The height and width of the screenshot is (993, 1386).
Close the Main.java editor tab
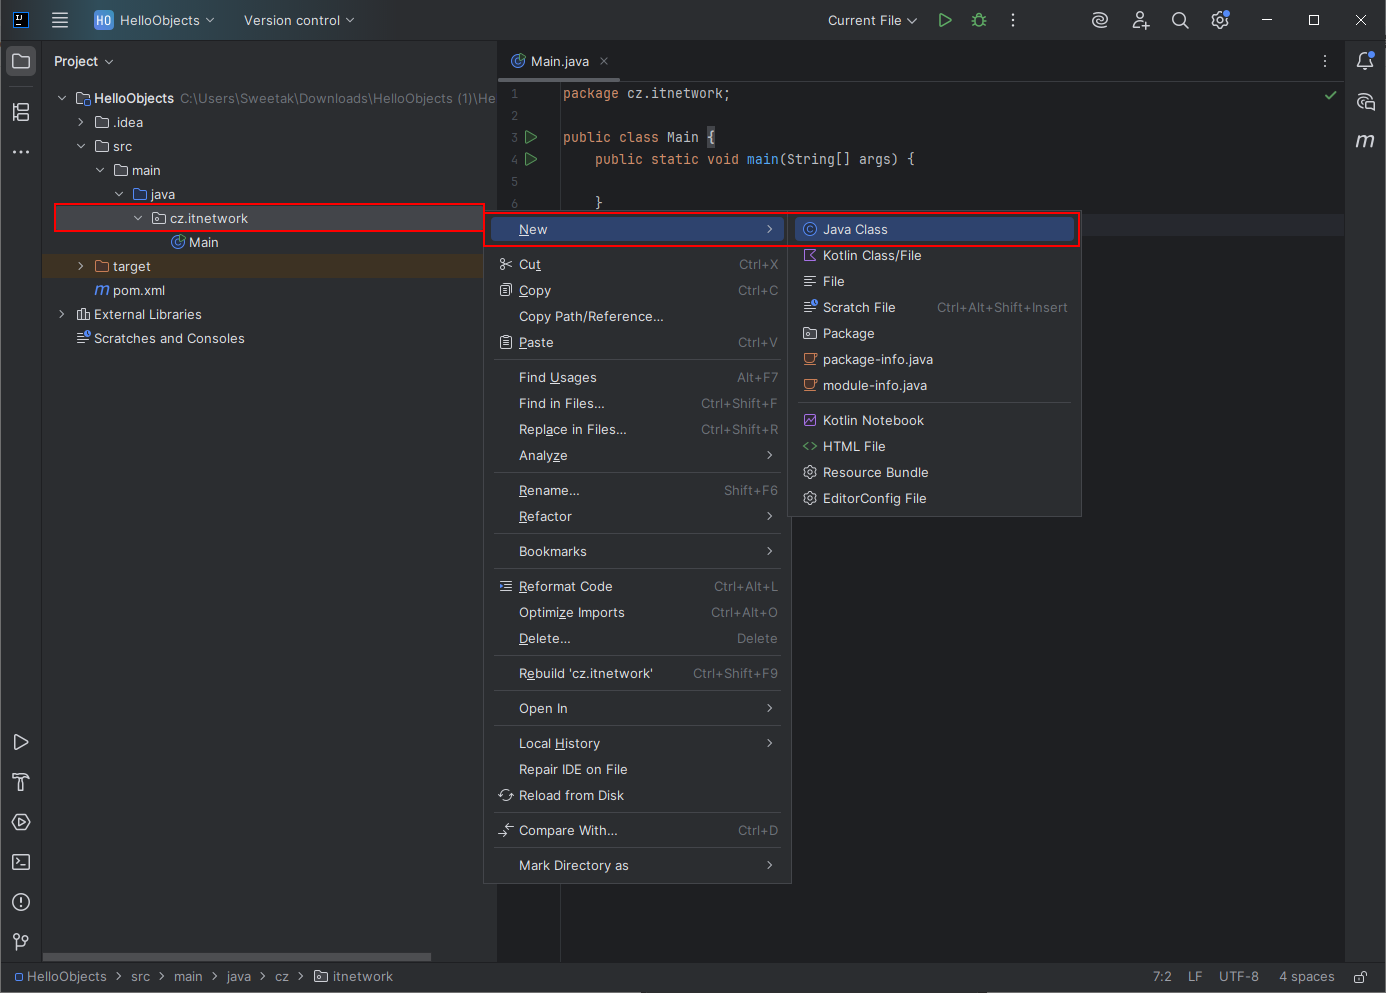pos(604,61)
